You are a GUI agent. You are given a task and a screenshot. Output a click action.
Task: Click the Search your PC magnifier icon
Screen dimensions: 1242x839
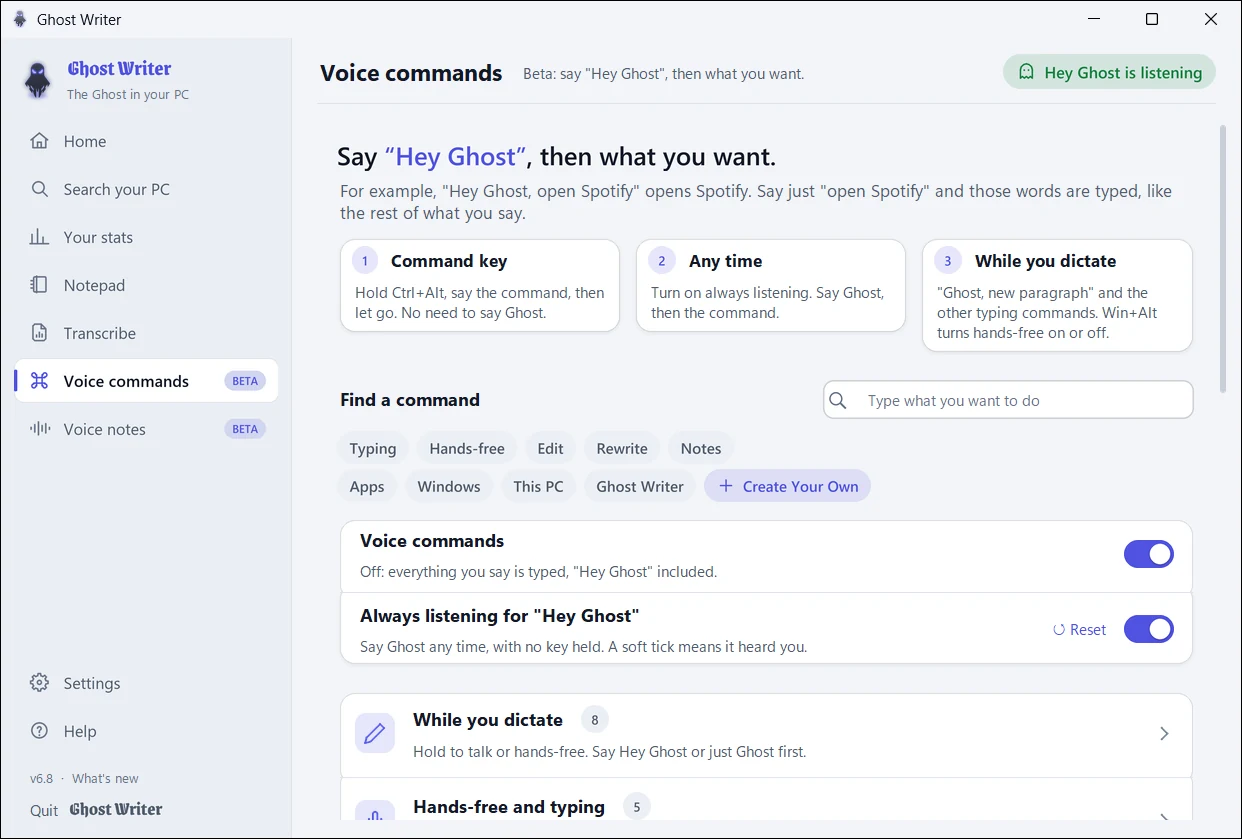coord(39,189)
